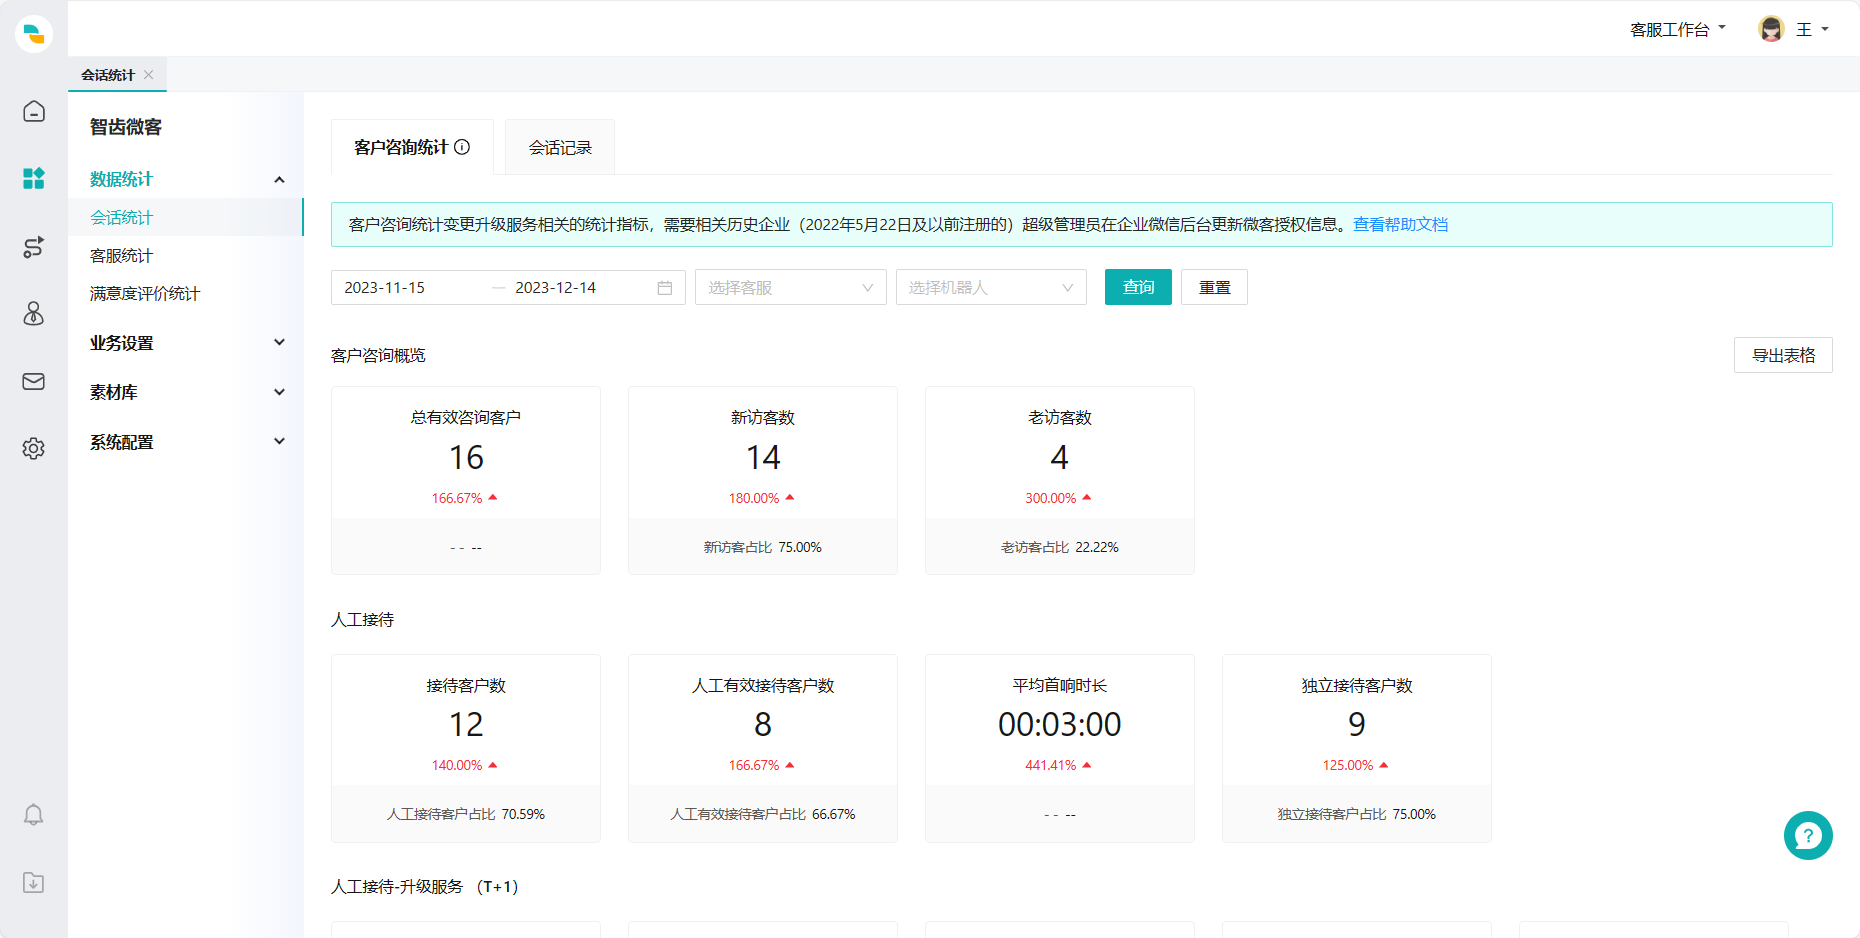Click the 人工有效接待客户数 value 8
This screenshot has width=1860, height=938.
(763, 724)
